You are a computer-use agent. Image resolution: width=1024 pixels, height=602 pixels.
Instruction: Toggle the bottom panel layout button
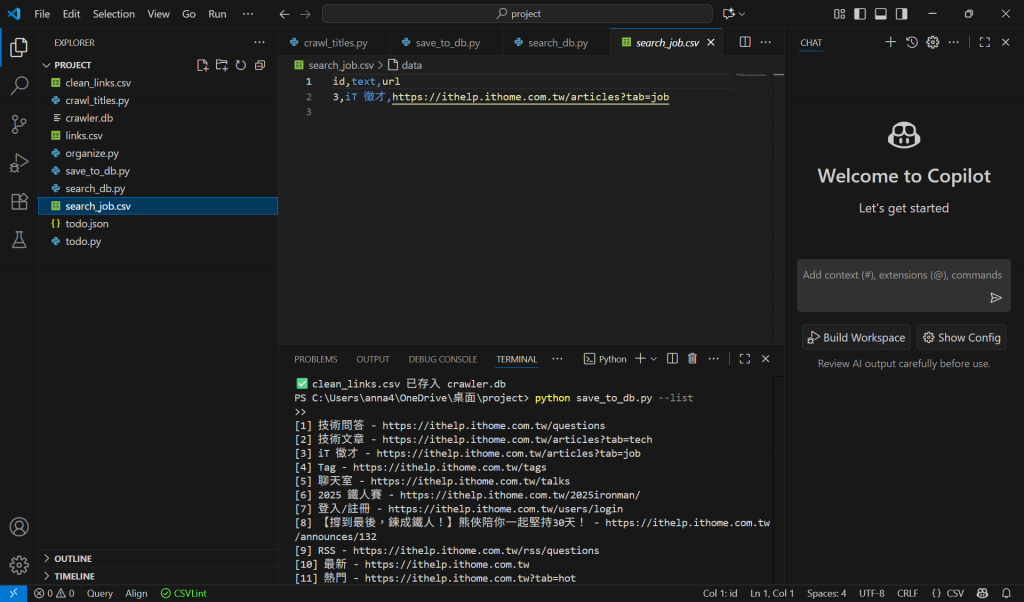(881, 14)
